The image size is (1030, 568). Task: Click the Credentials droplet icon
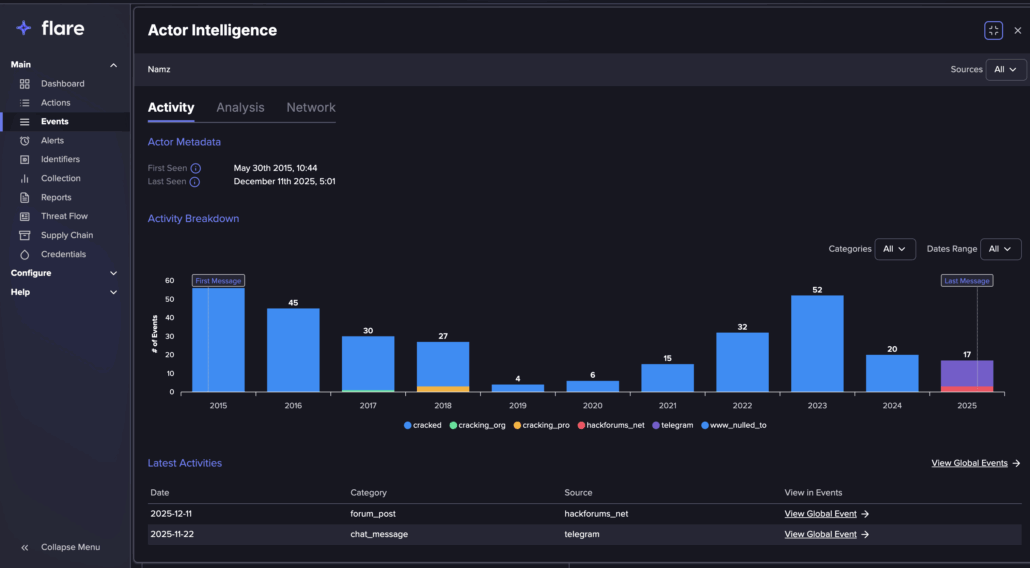[25, 255]
